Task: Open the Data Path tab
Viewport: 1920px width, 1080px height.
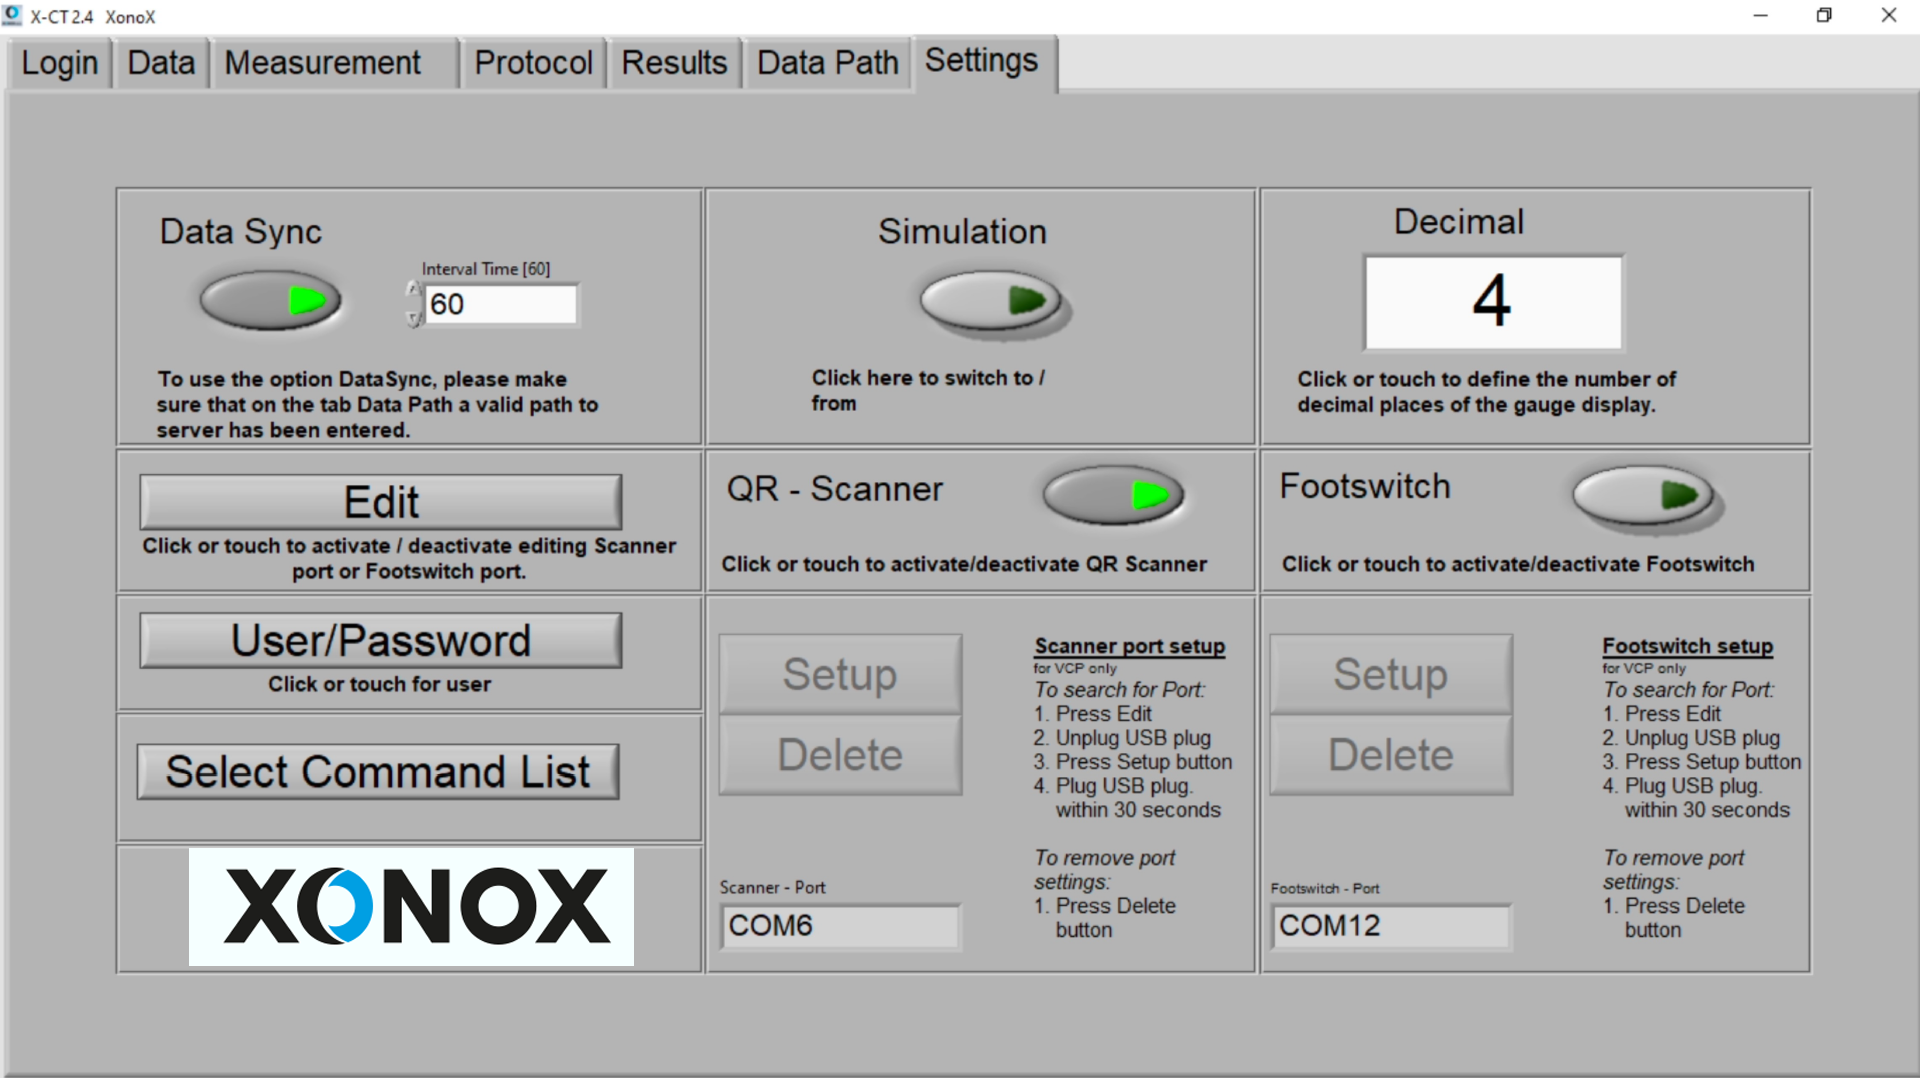Action: [x=827, y=63]
